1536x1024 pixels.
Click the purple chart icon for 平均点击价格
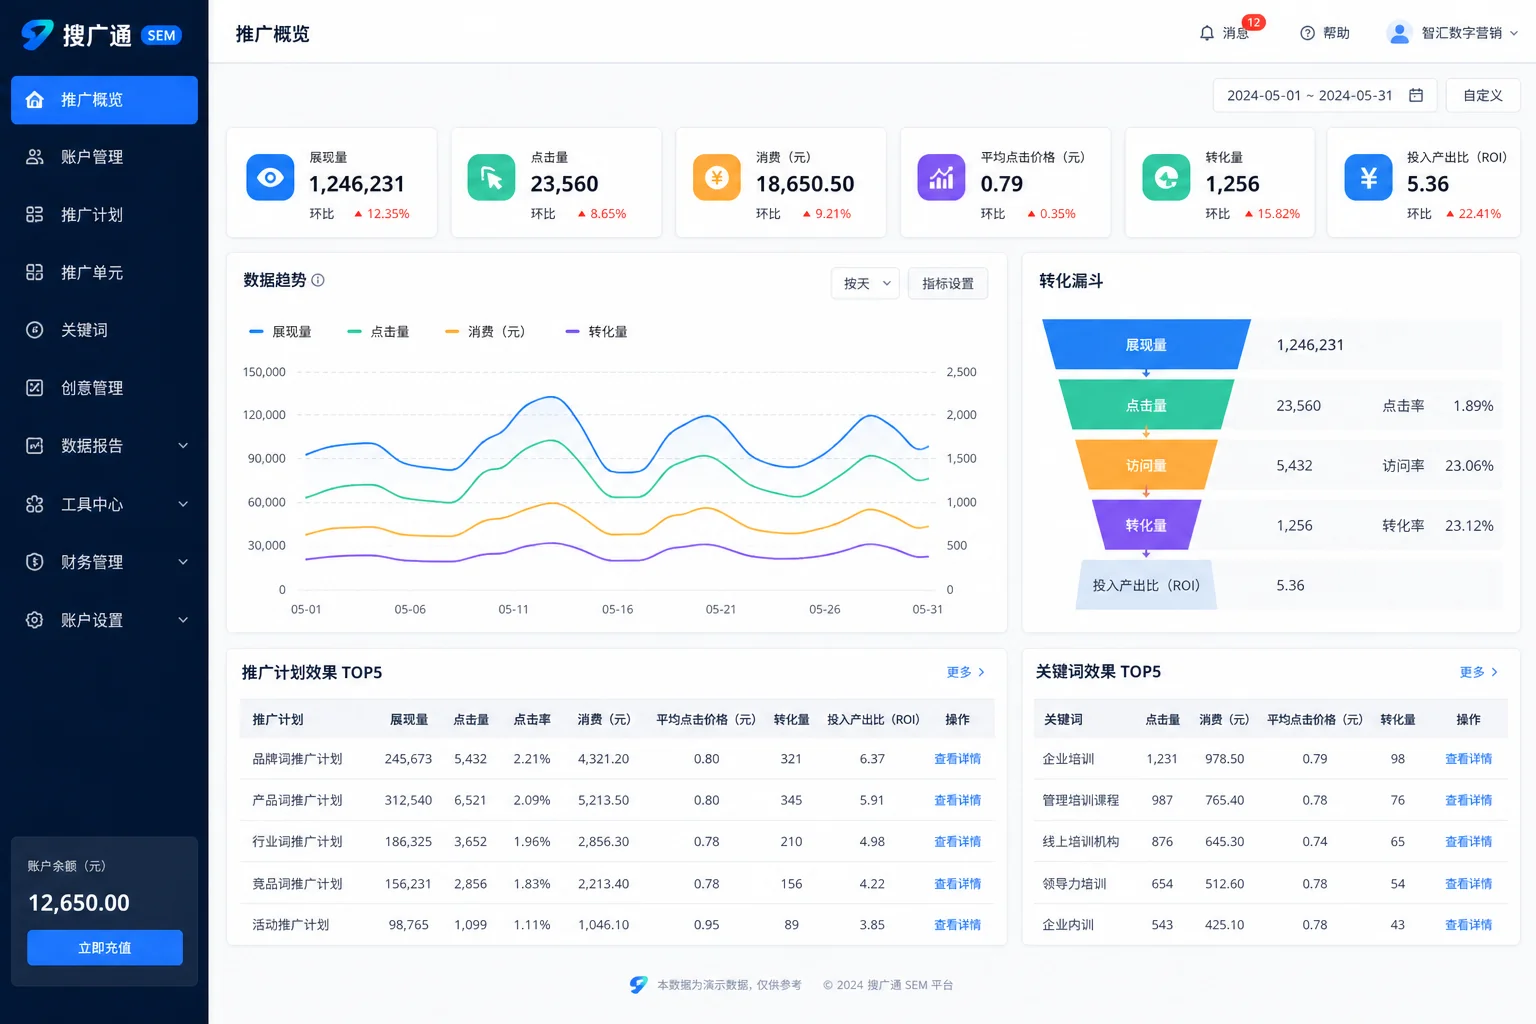click(941, 178)
